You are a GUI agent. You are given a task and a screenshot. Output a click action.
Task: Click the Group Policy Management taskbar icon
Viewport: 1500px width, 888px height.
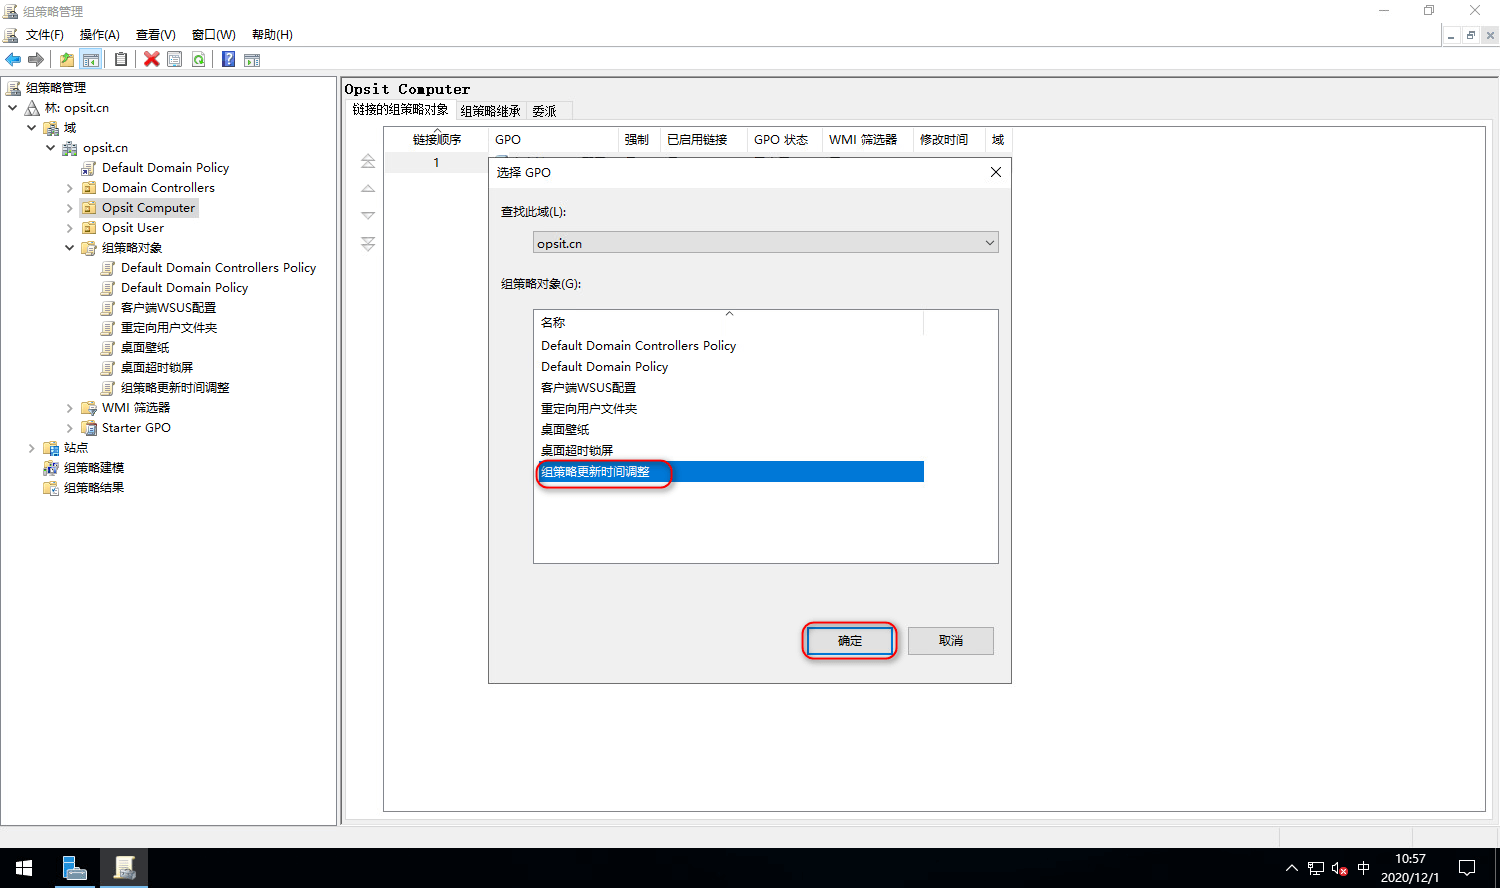pos(124,868)
